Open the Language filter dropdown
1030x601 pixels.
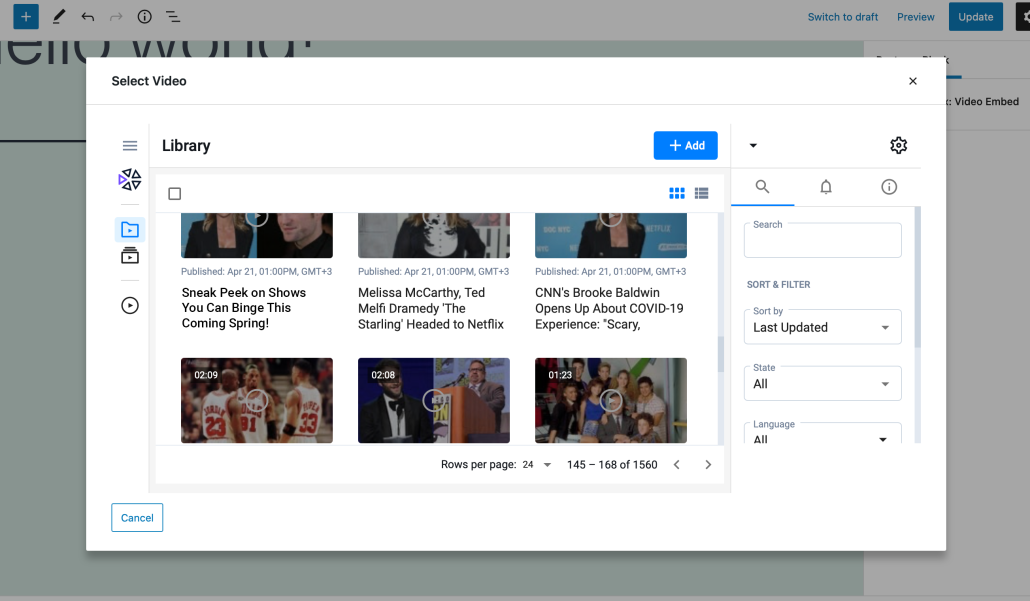pos(822,435)
